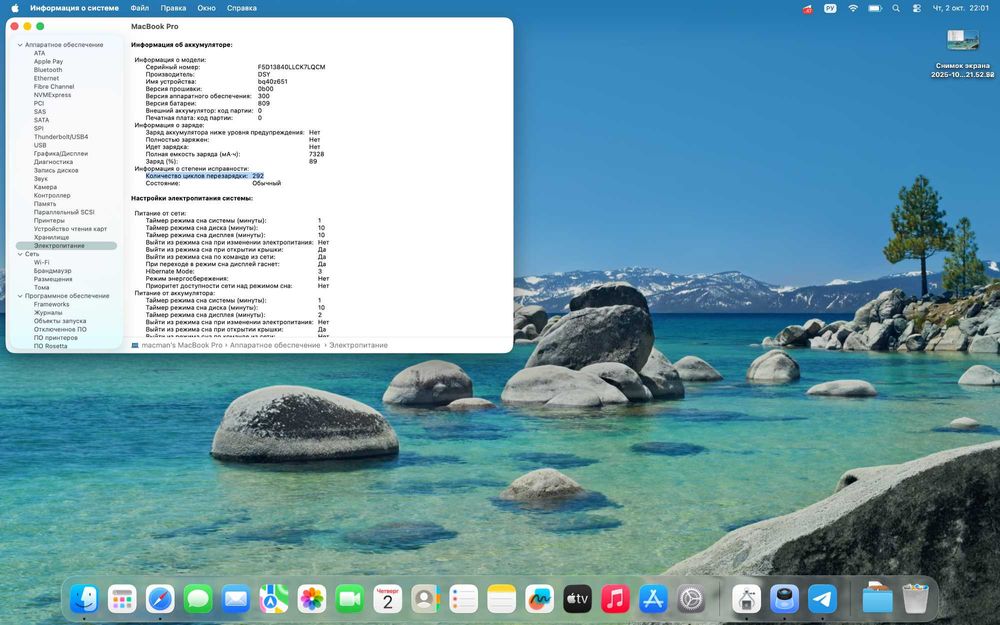Open Control Center in menu bar
The height and width of the screenshot is (625, 1000).
(917, 8)
